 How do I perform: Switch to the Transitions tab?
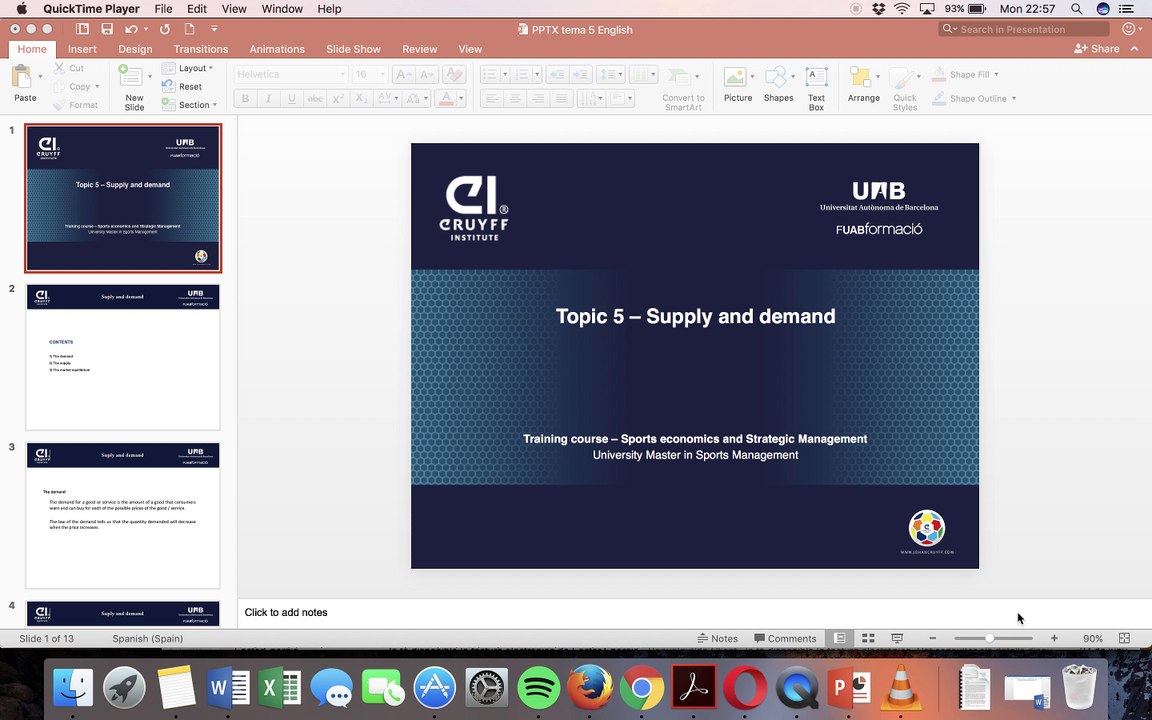point(201,48)
